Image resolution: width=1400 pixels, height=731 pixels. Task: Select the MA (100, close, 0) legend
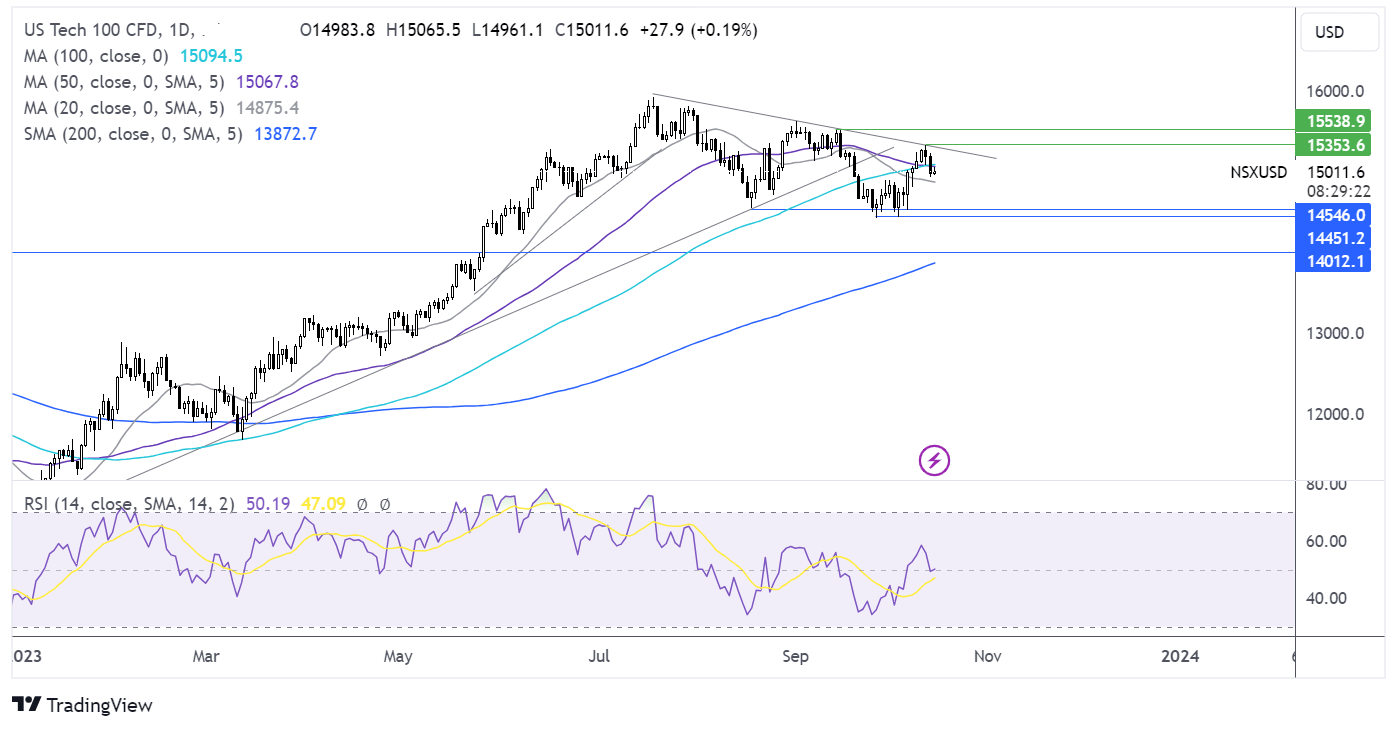[97, 56]
